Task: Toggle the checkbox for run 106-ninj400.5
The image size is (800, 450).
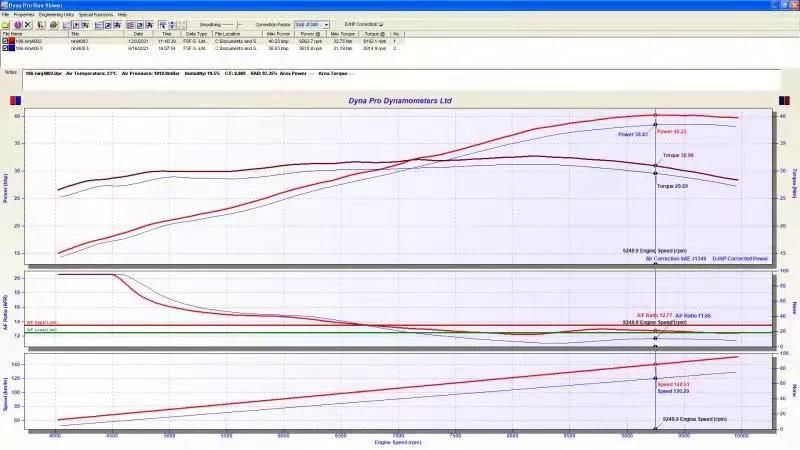Action: click(5, 48)
